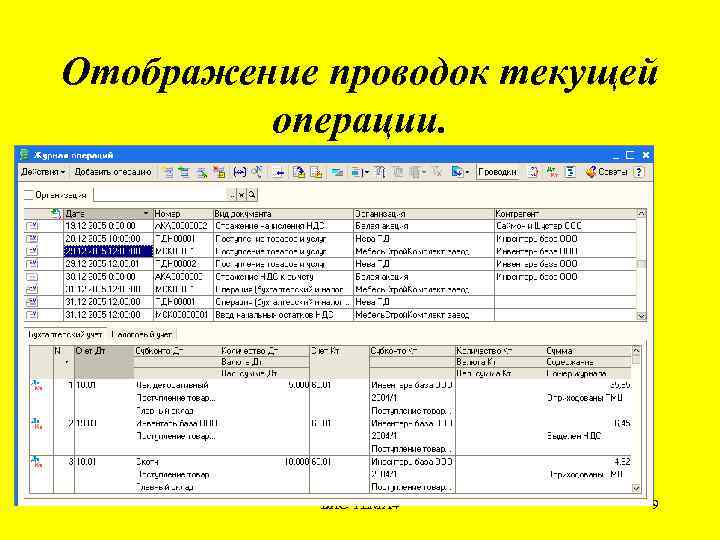
Task: Open Help with the question mark icon
Action: (639, 172)
